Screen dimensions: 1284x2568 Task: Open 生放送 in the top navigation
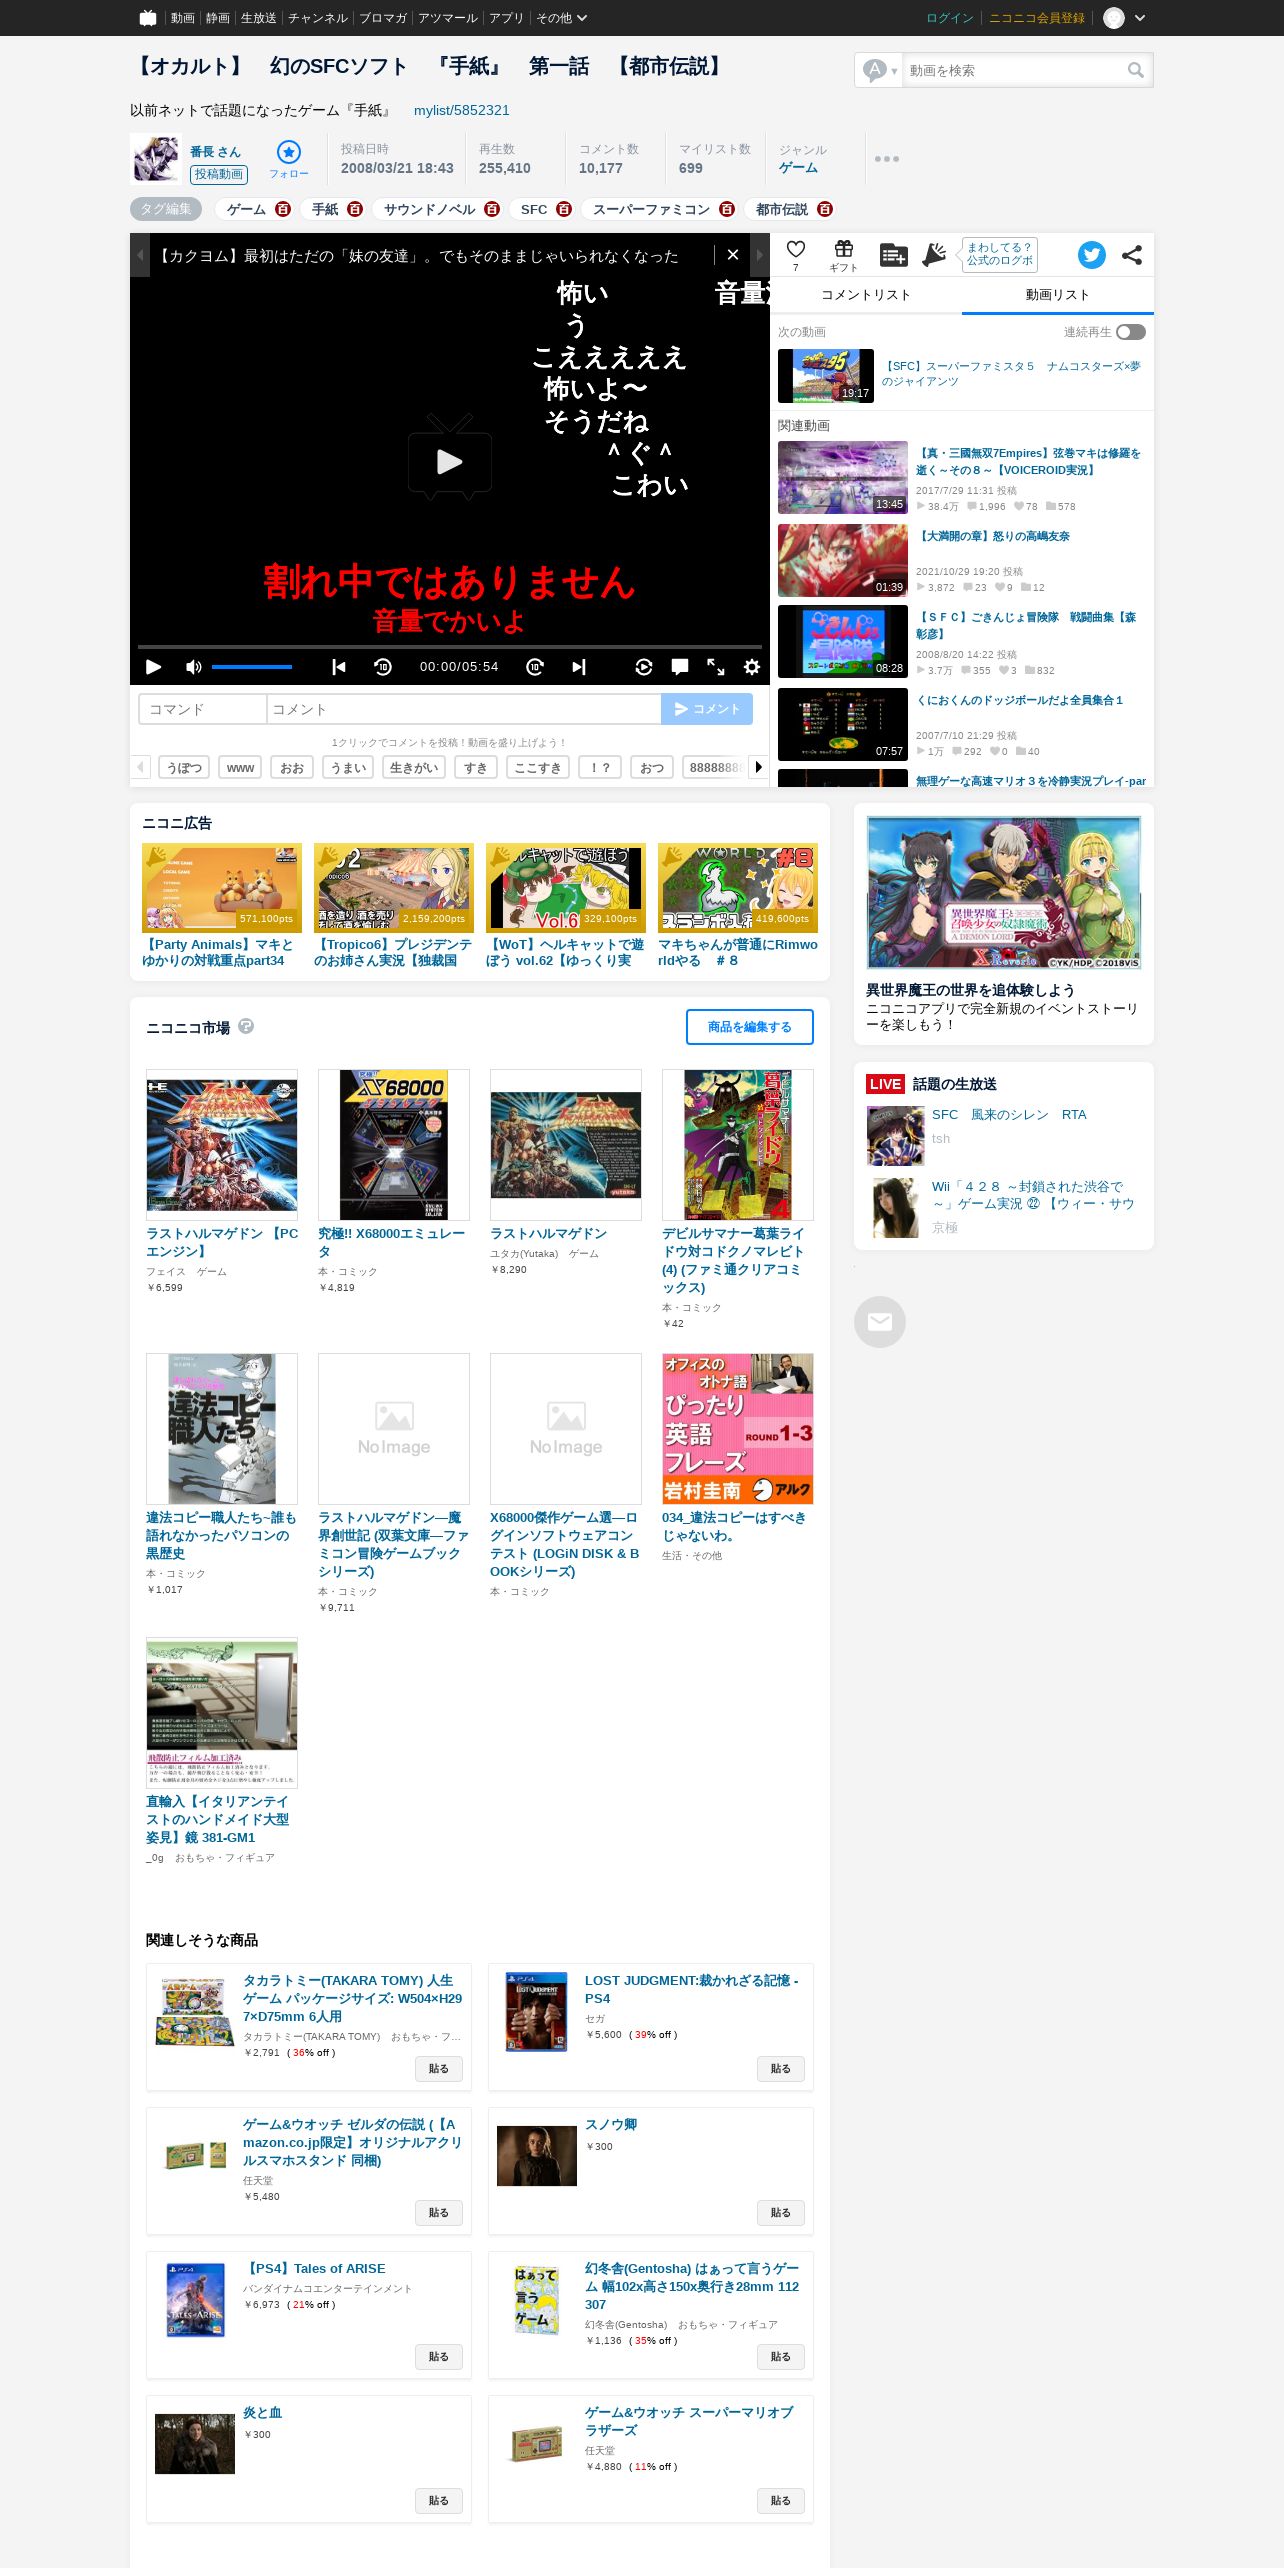pos(258,18)
